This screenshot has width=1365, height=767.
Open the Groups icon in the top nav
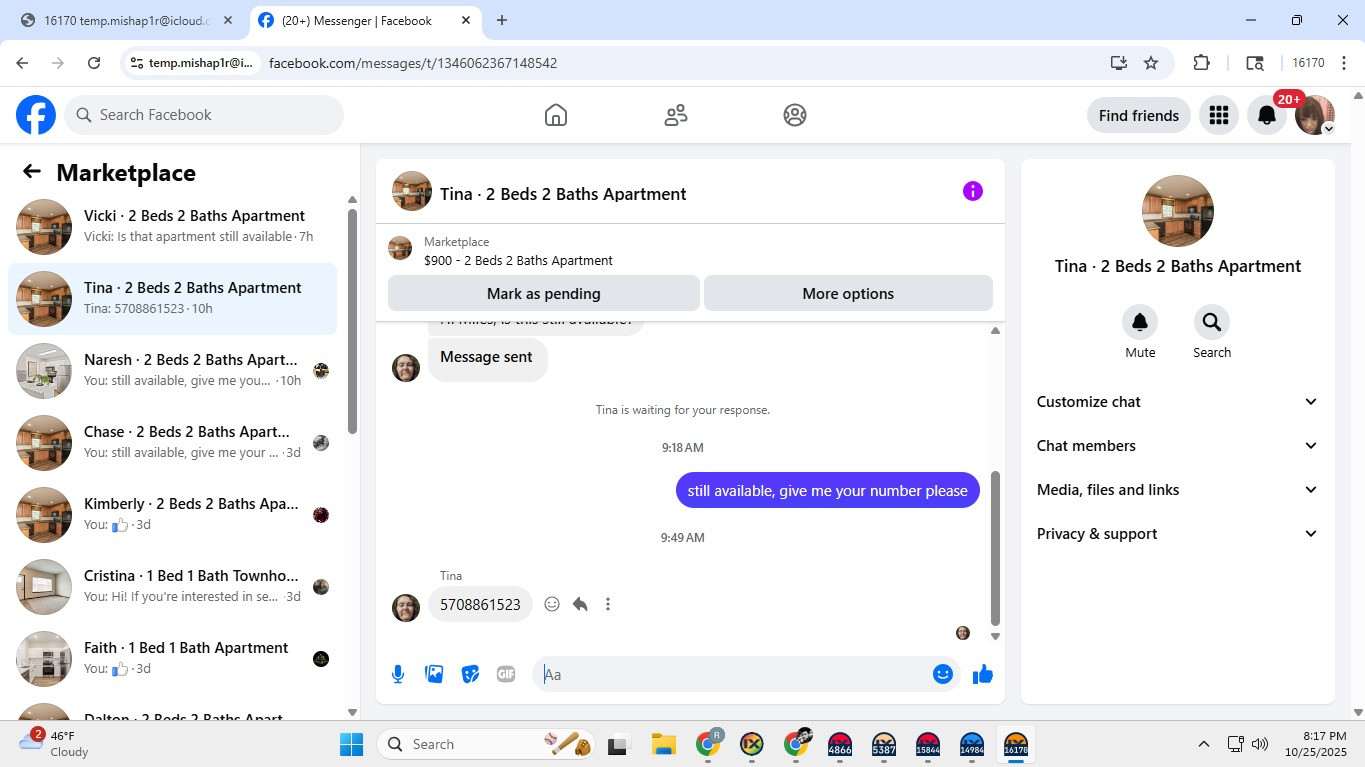click(795, 115)
